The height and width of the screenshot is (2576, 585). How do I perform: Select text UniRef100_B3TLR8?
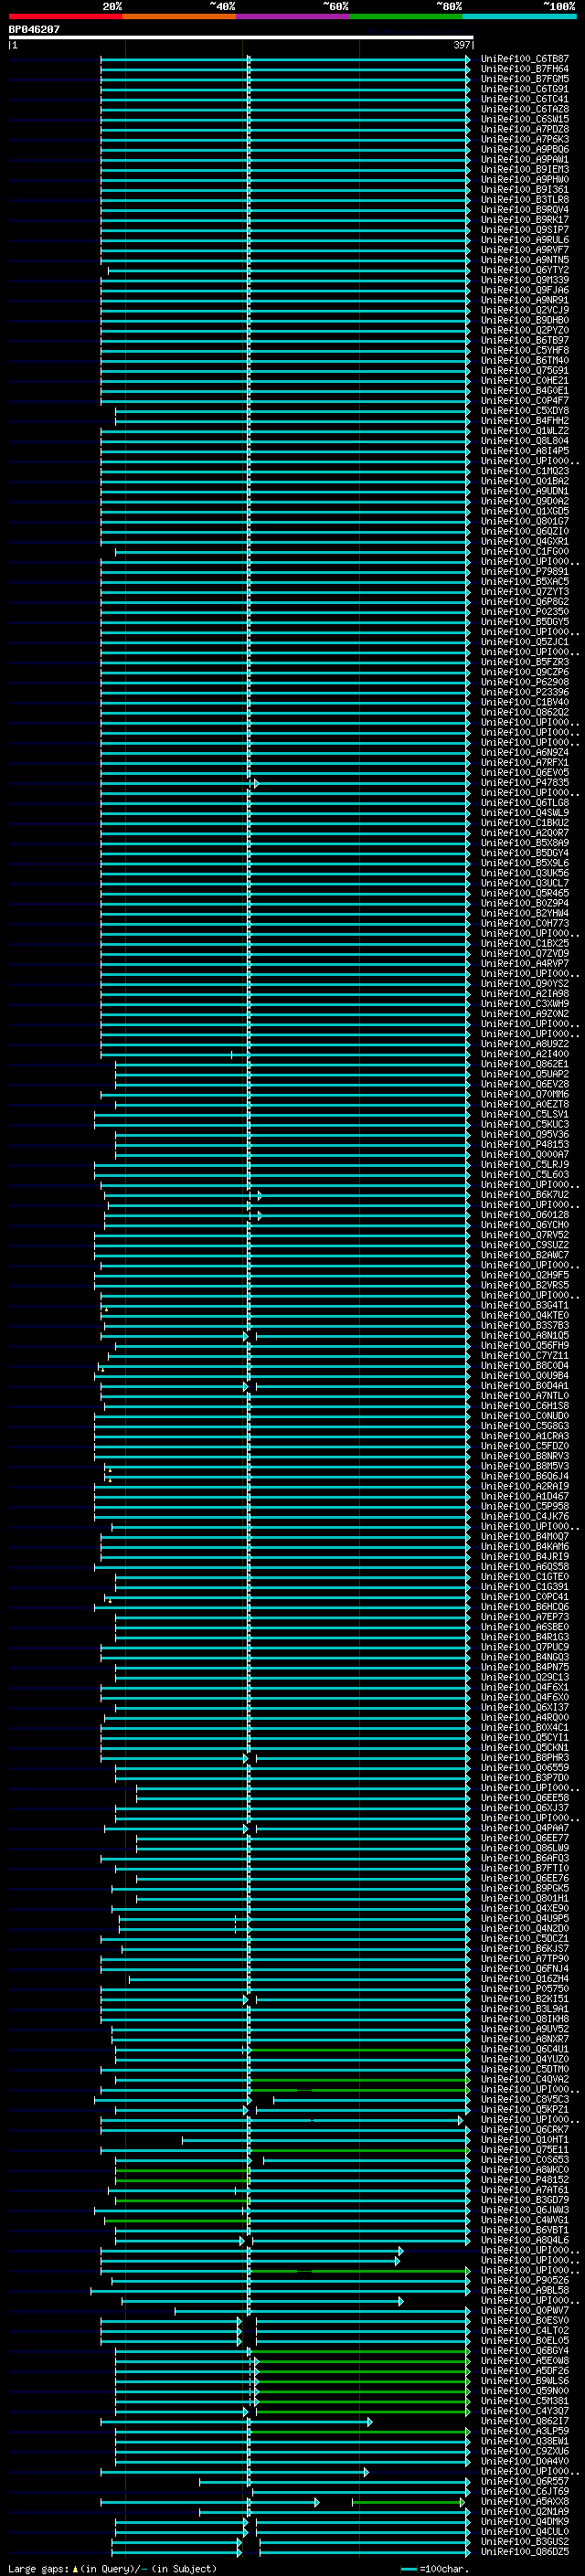point(525,200)
